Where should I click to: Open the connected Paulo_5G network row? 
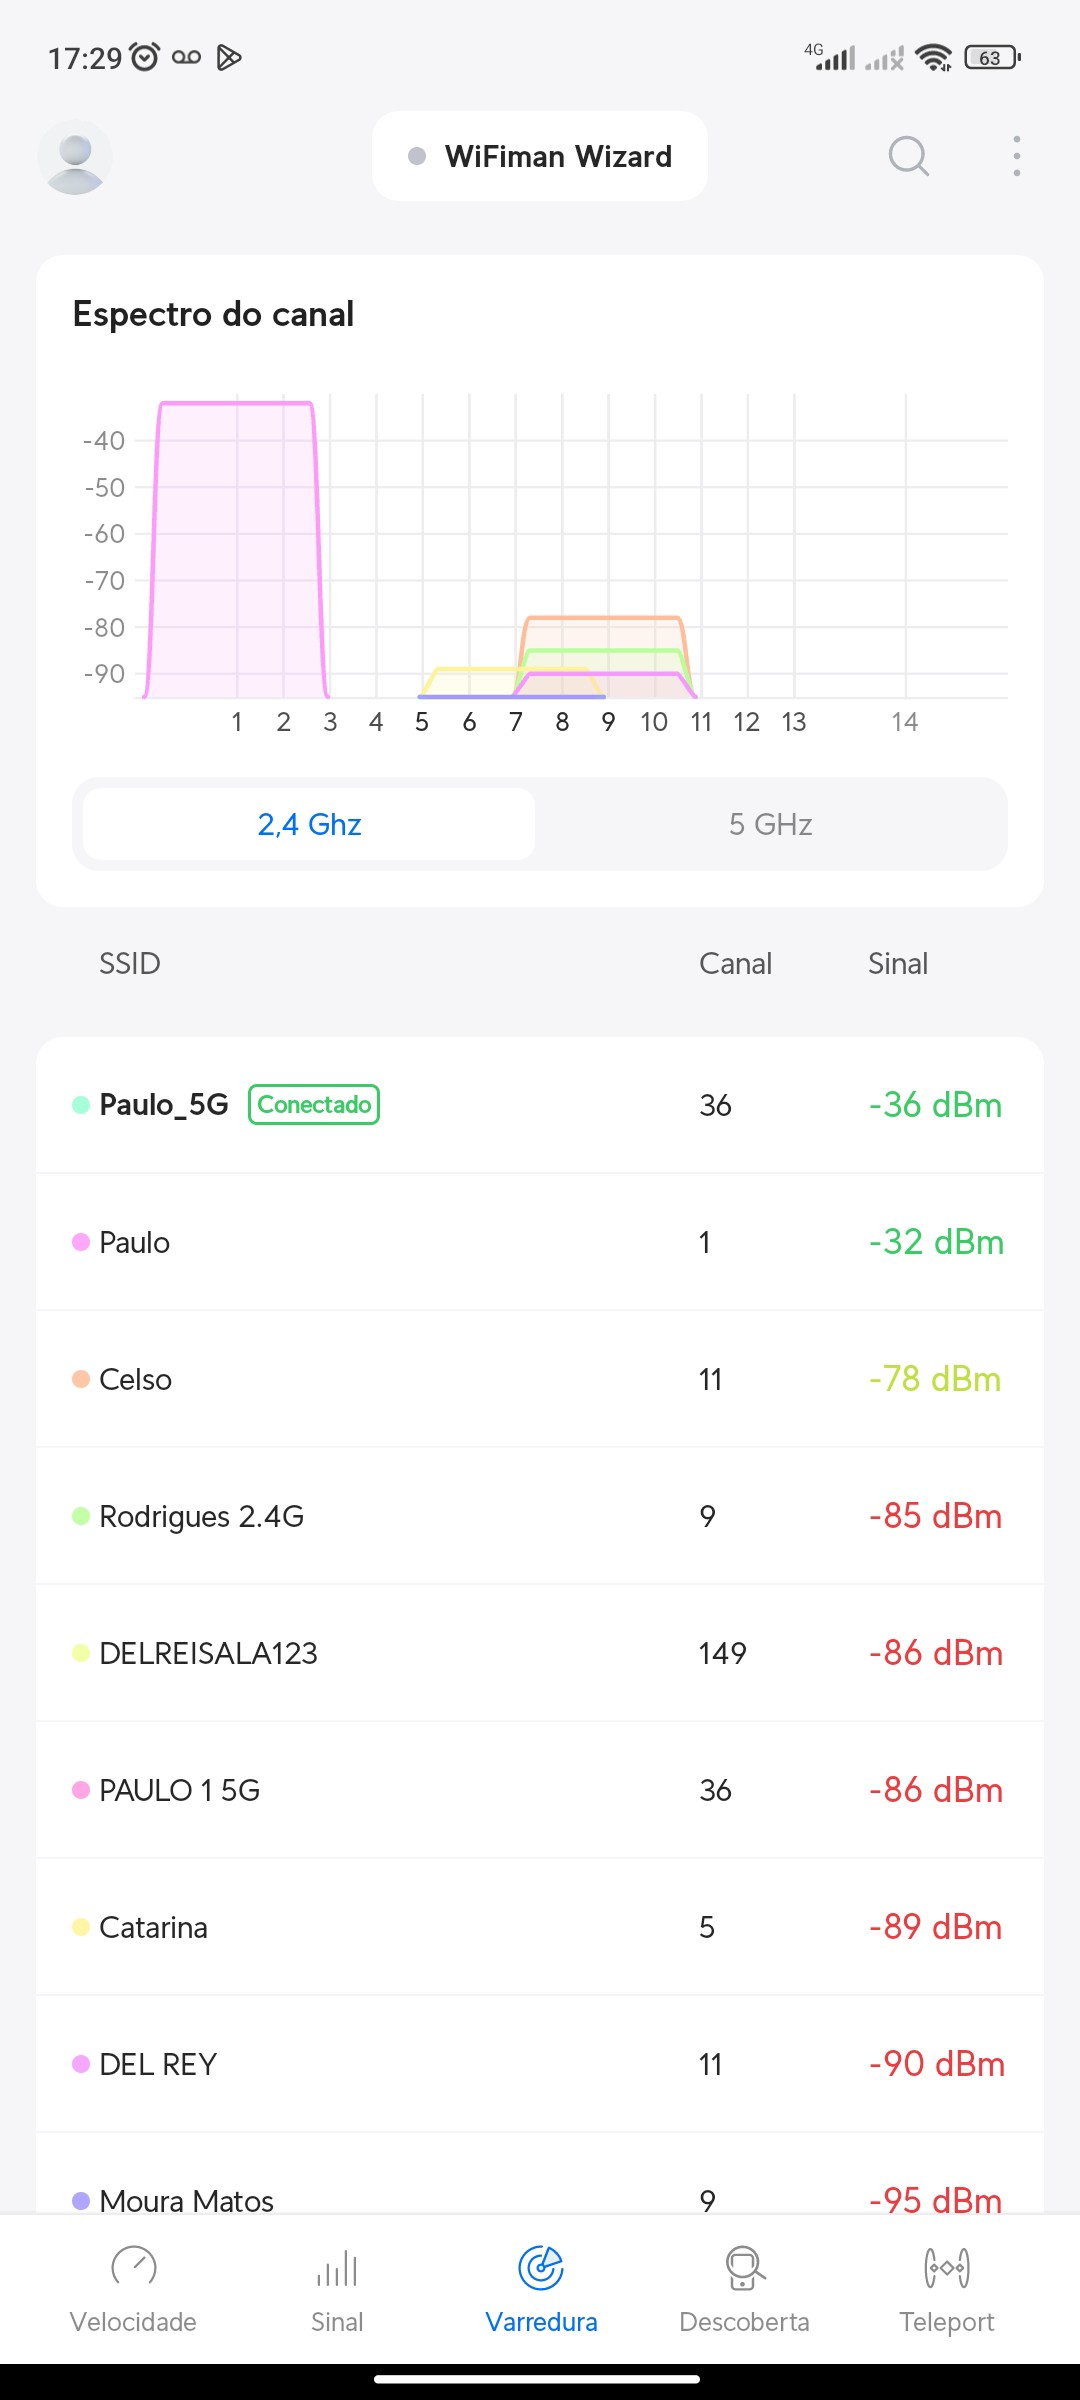coord(540,1105)
